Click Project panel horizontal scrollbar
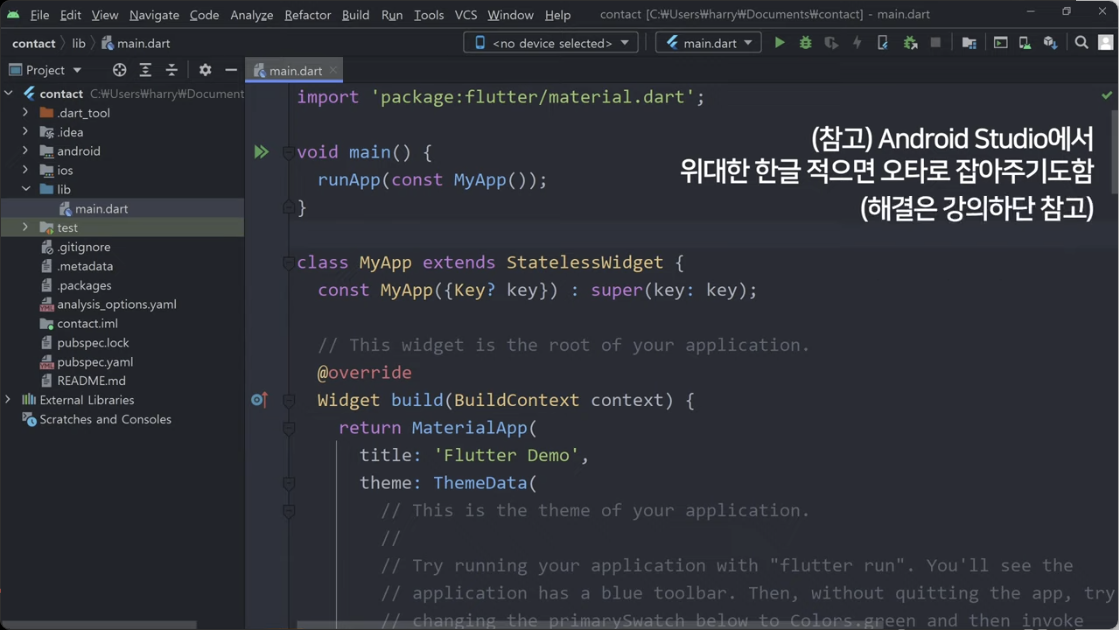This screenshot has width=1119, height=630. coord(100,625)
